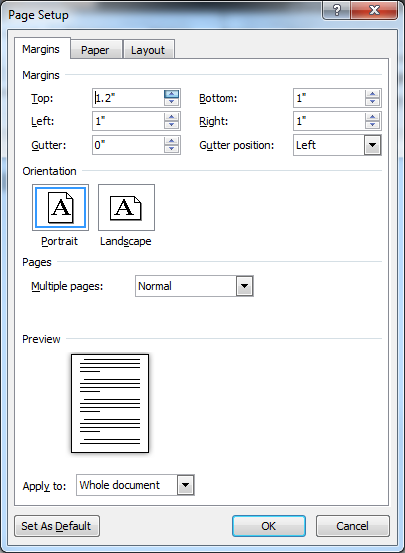Increase the Right margin with up arrow
The width and height of the screenshot is (405, 553).
[373, 117]
